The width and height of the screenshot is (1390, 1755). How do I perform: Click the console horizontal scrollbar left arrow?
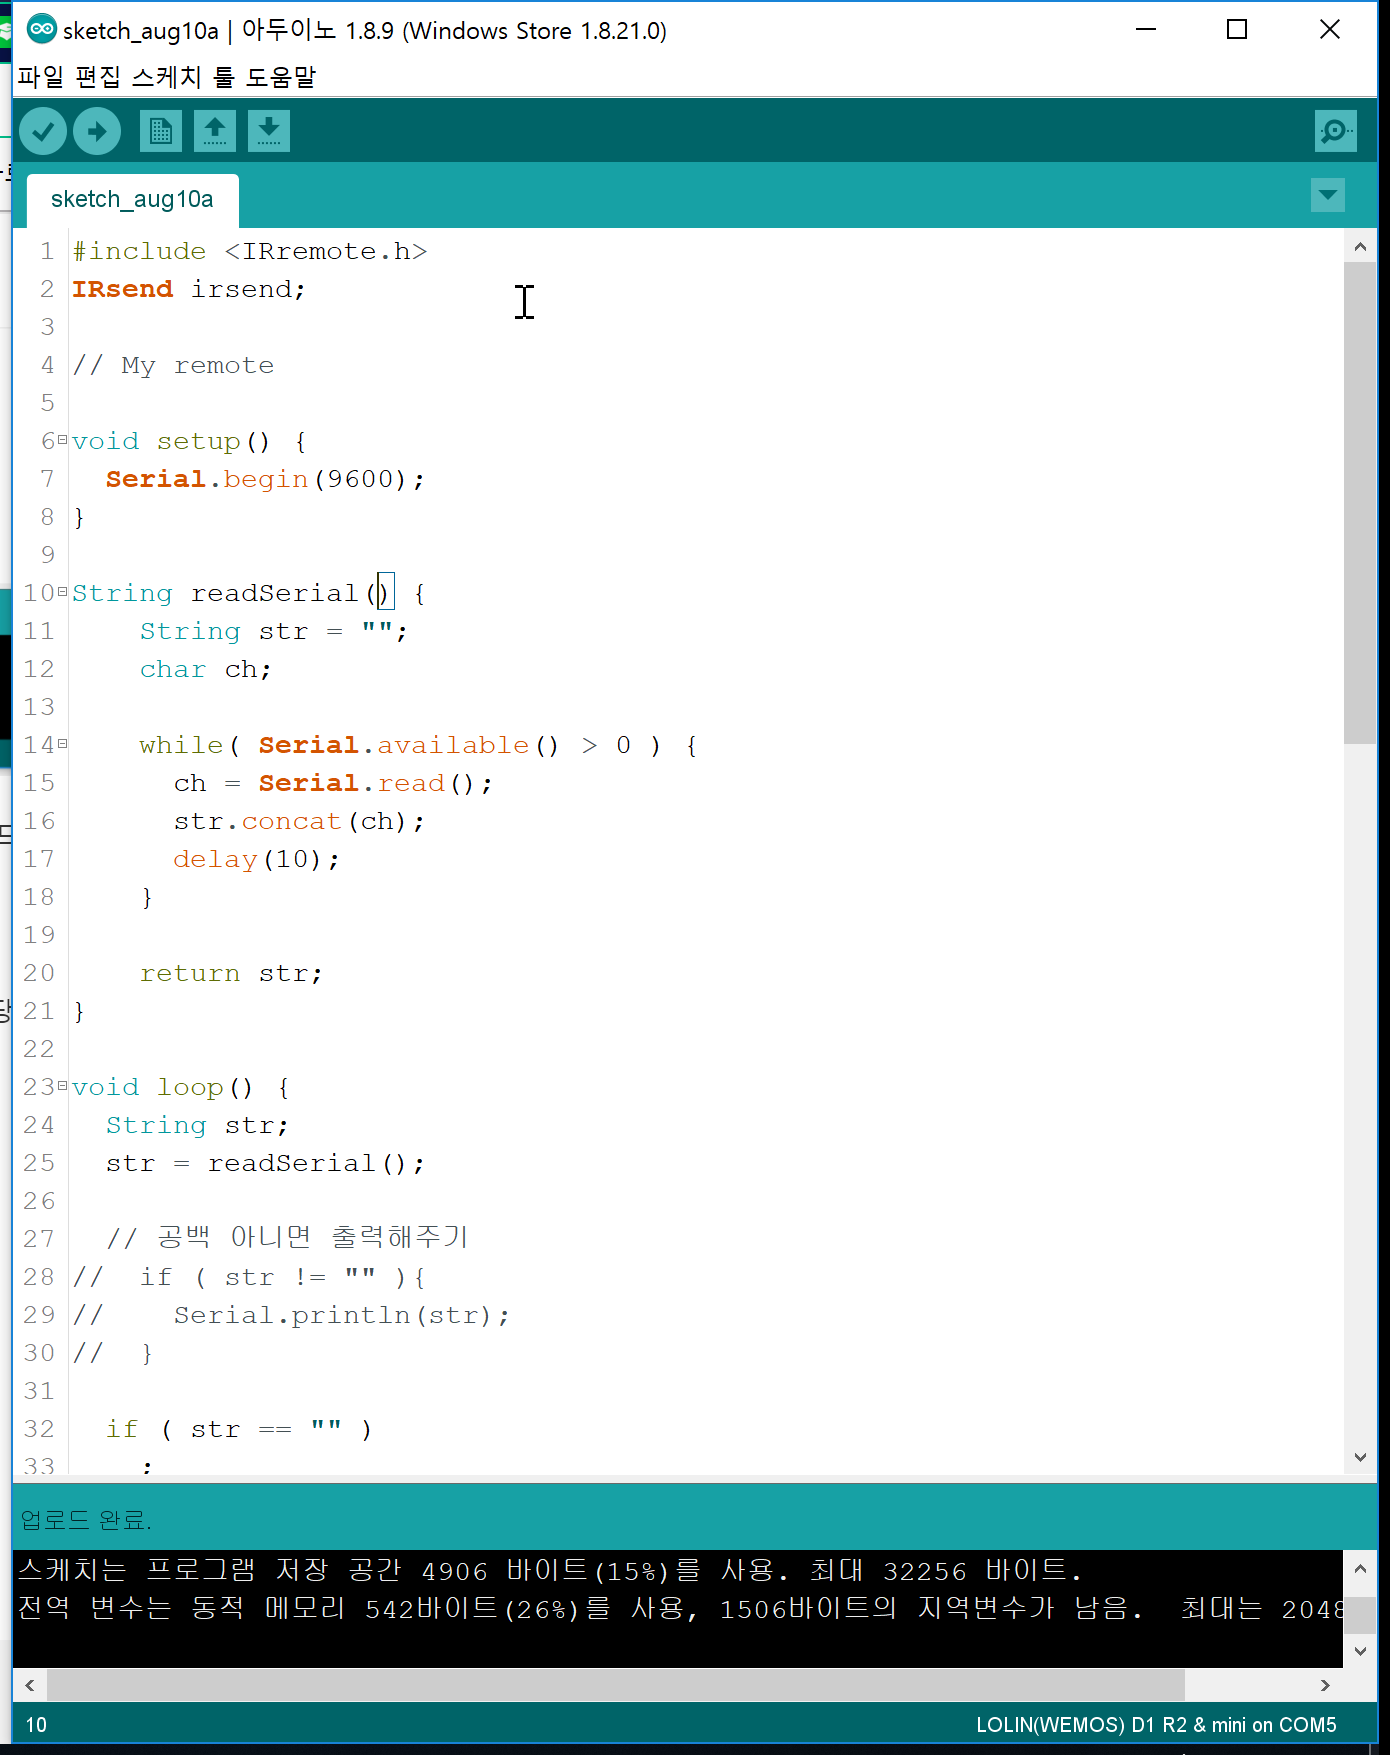pyautogui.click(x=30, y=1685)
